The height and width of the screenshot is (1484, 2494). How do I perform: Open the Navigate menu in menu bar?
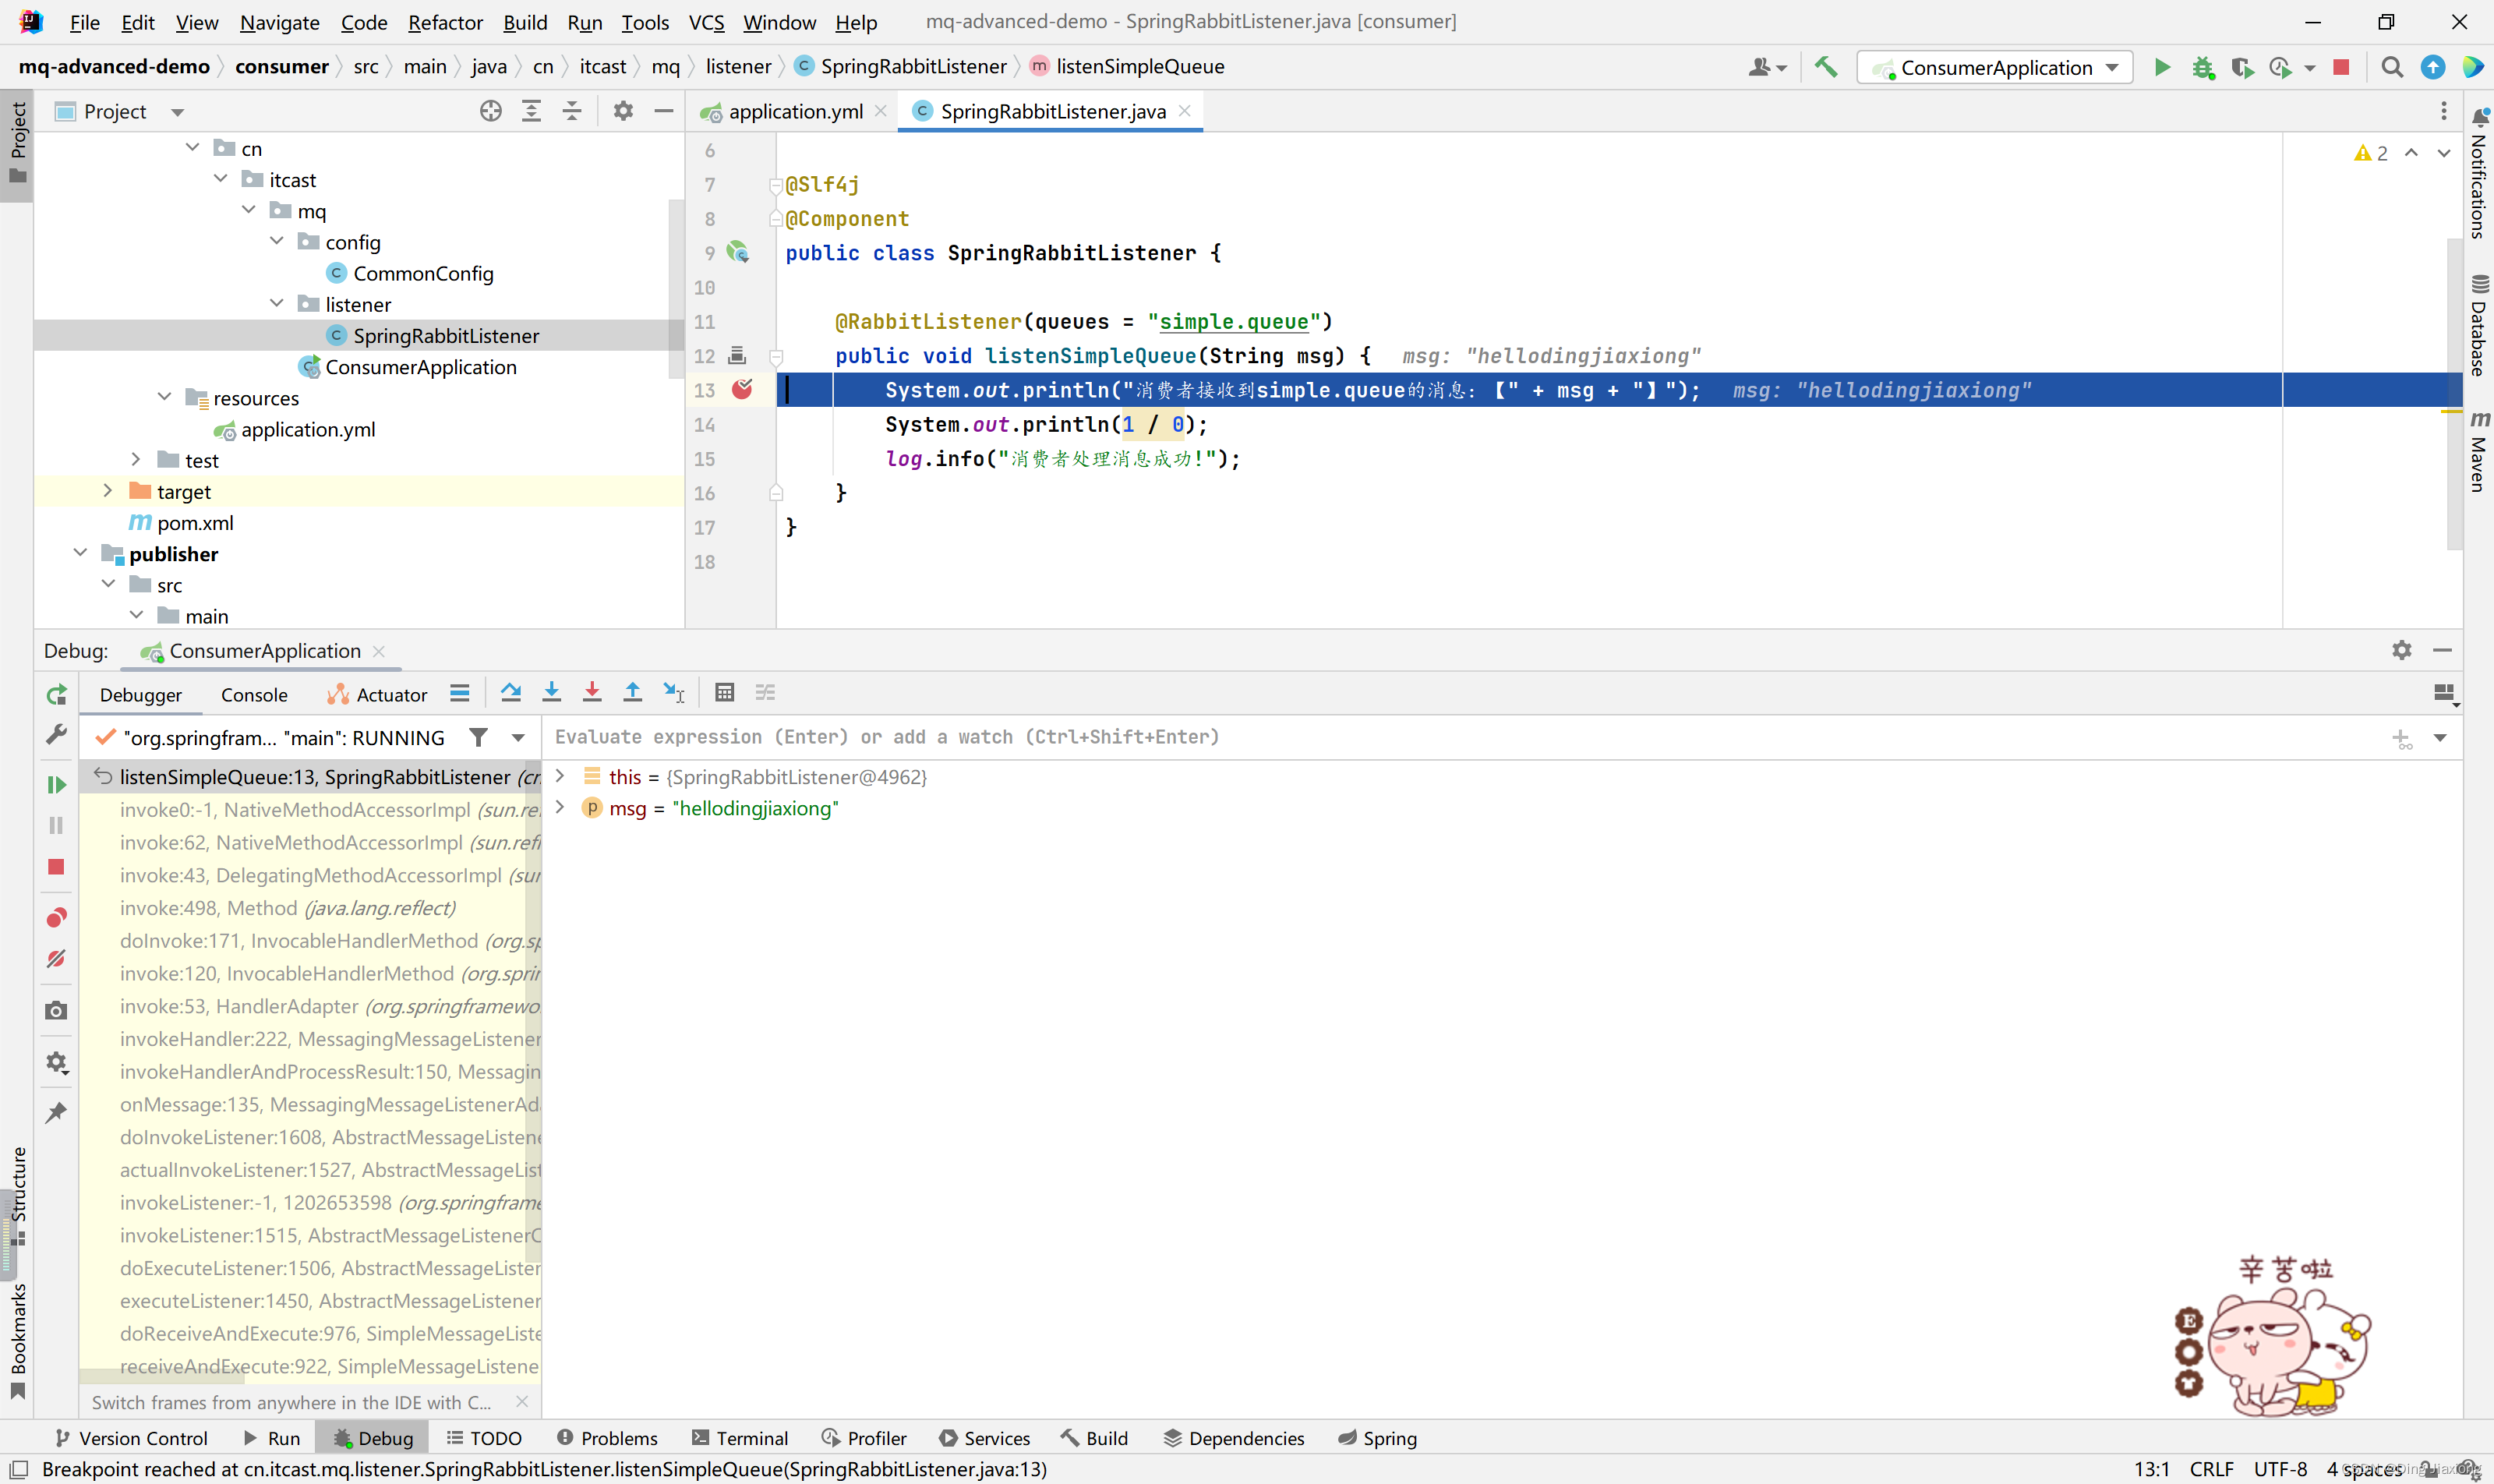(x=276, y=19)
